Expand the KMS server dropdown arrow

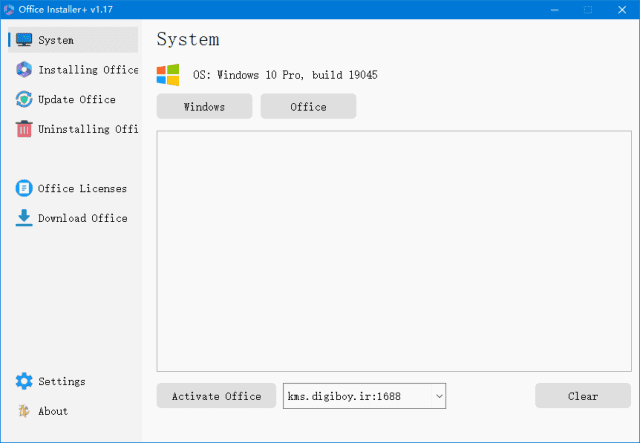click(437, 396)
